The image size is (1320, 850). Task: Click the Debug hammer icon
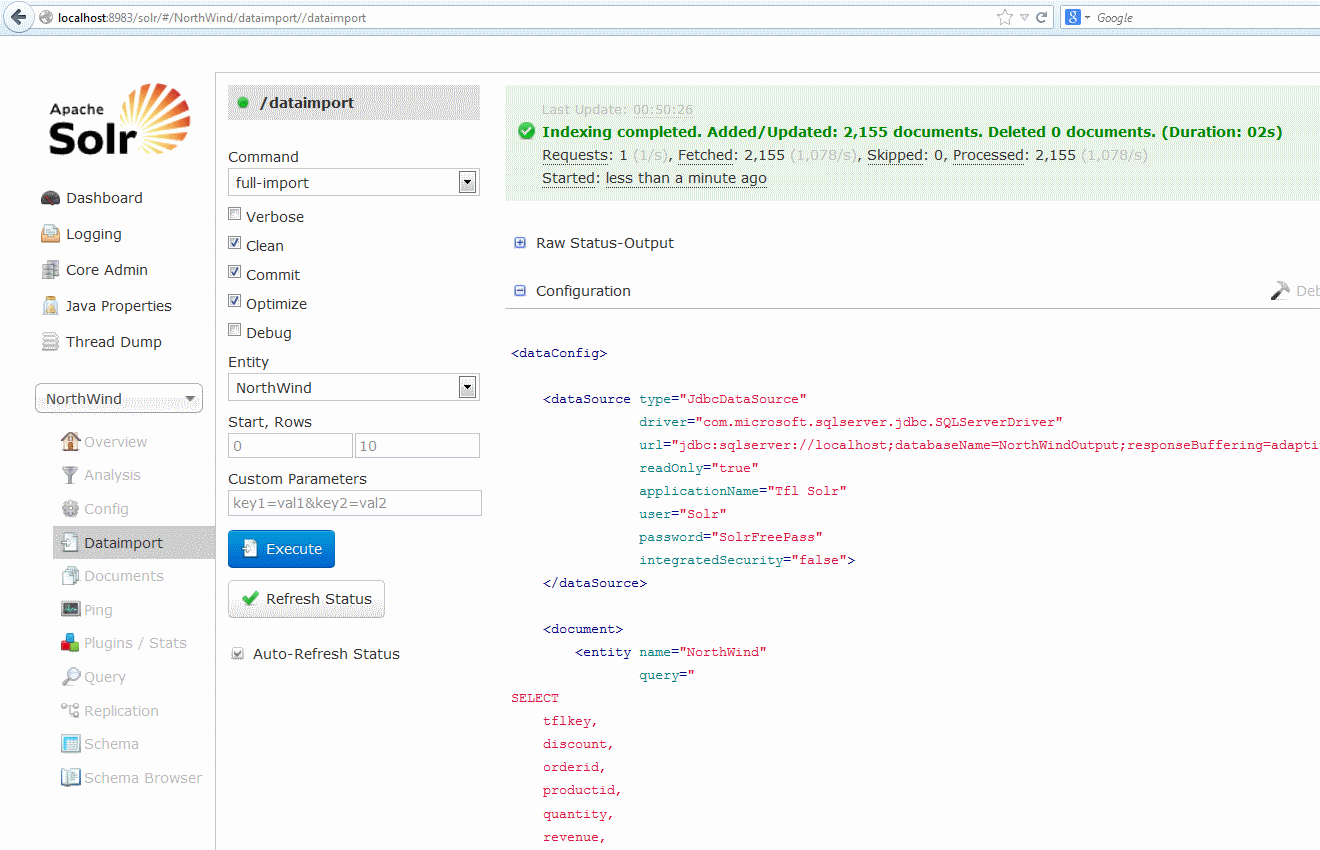pos(1280,291)
